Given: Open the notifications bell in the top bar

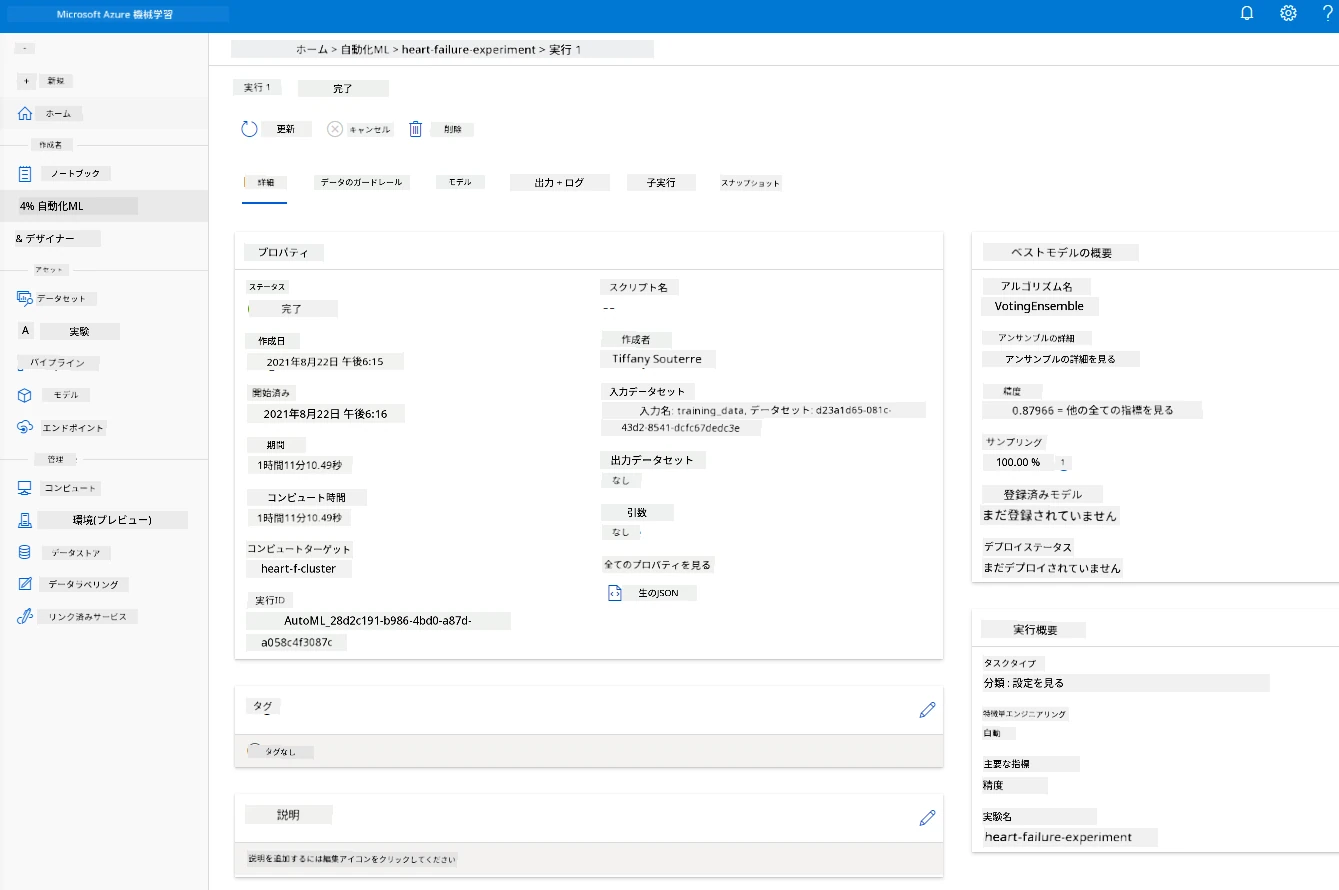Looking at the screenshot, I should tap(1246, 13).
